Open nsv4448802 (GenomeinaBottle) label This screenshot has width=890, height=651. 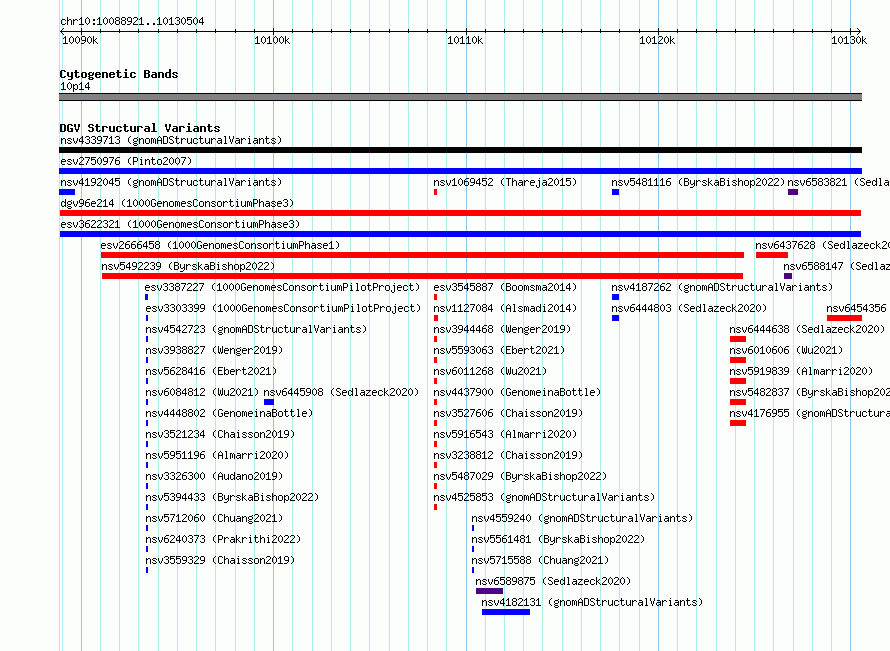click(x=229, y=413)
